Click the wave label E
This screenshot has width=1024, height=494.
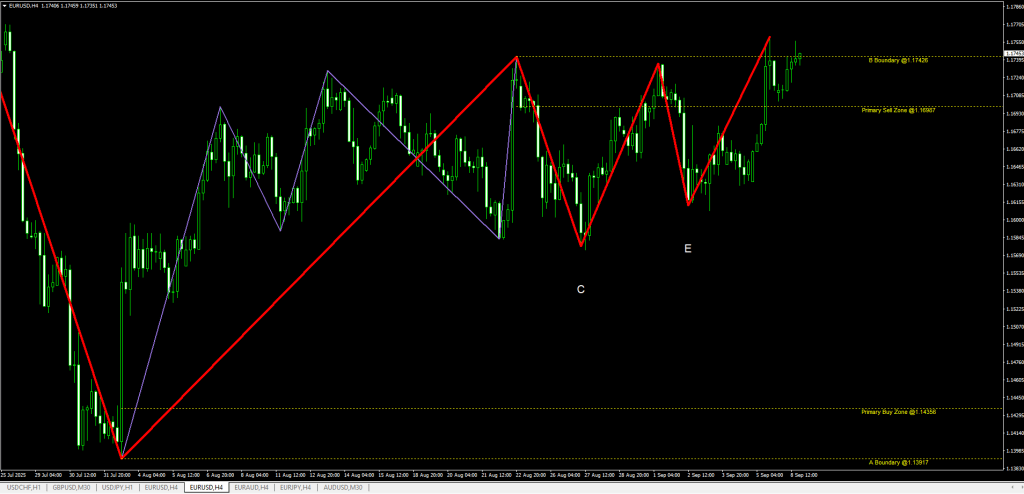(687, 248)
